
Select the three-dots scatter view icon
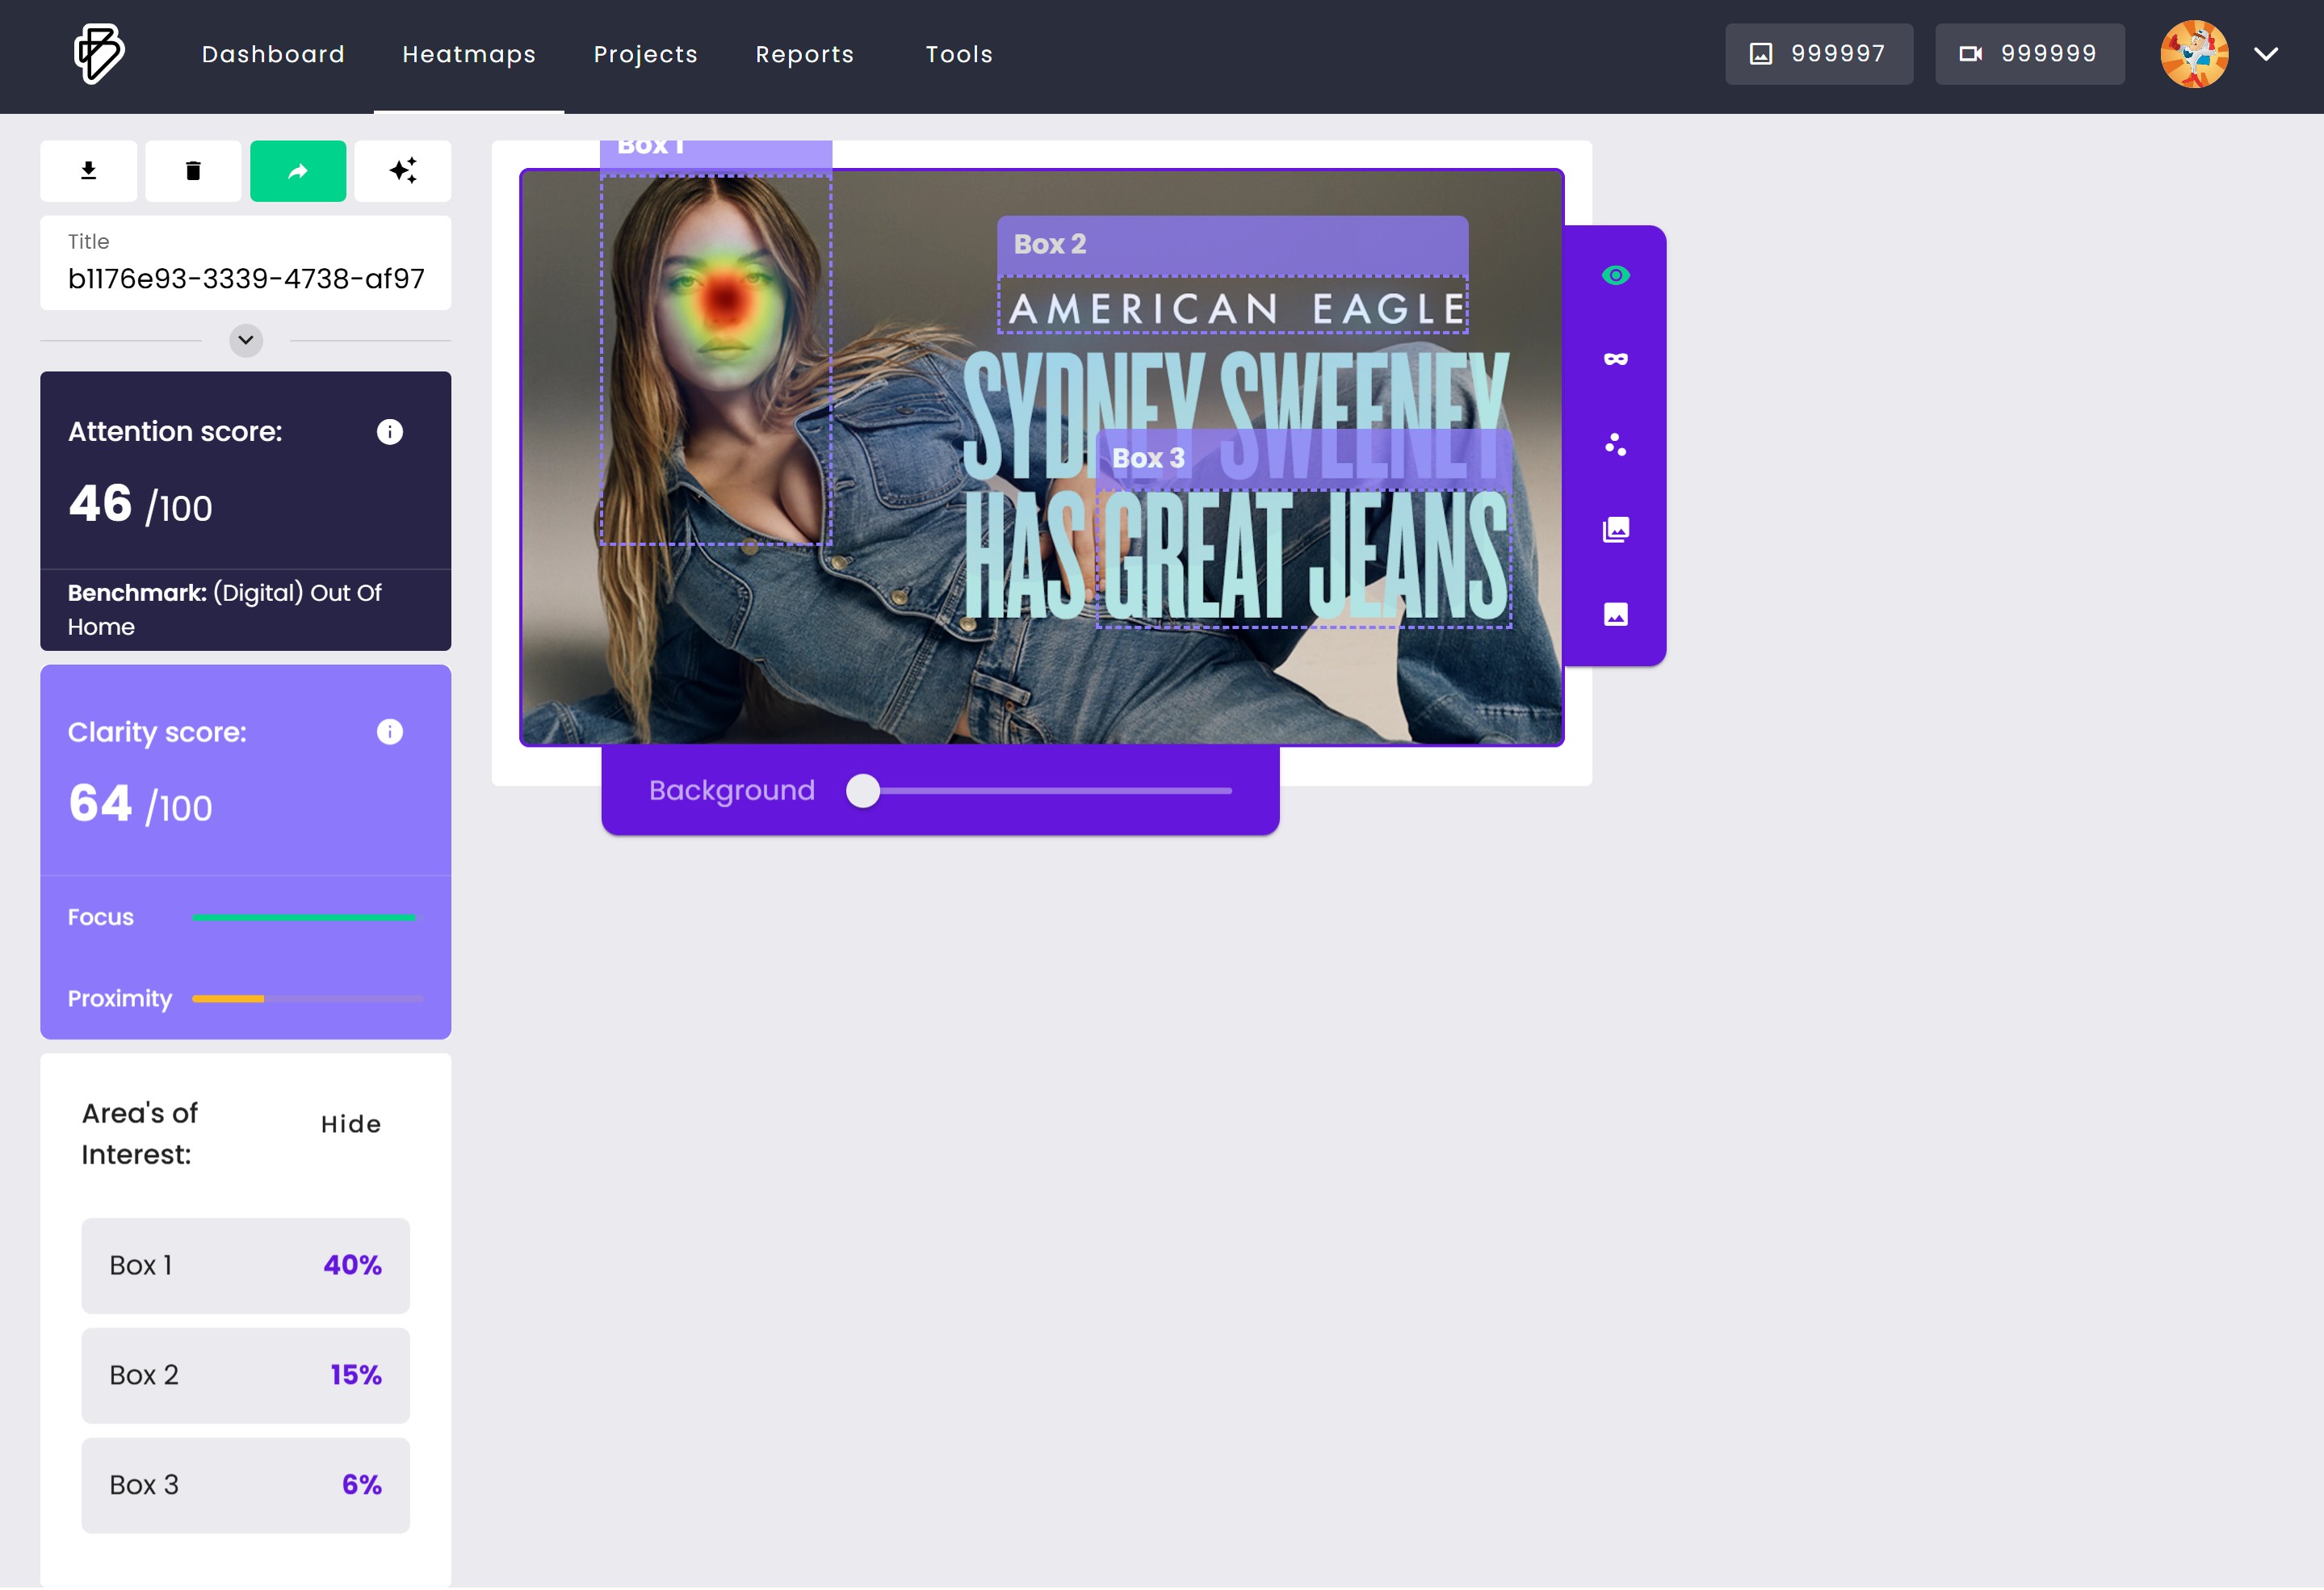pyautogui.click(x=1616, y=444)
